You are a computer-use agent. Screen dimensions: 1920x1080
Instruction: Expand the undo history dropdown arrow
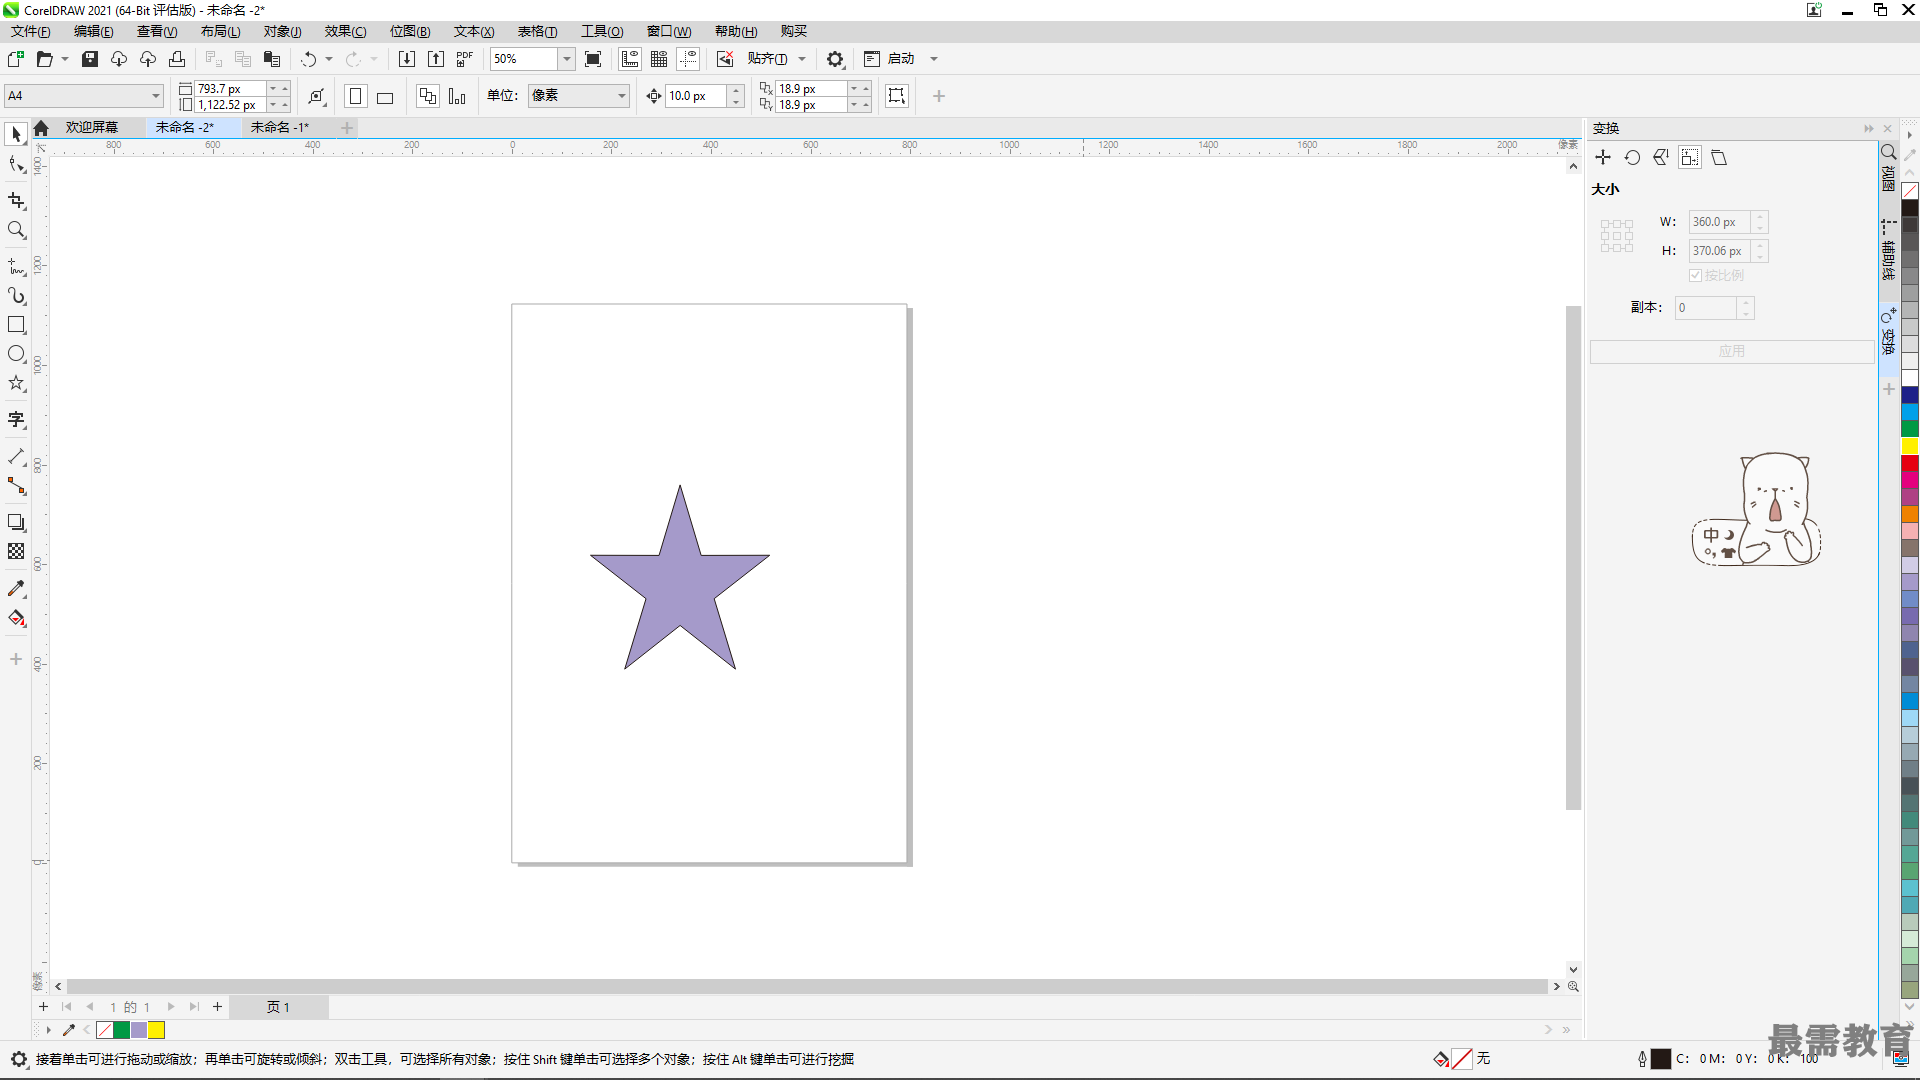(x=329, y=59)
